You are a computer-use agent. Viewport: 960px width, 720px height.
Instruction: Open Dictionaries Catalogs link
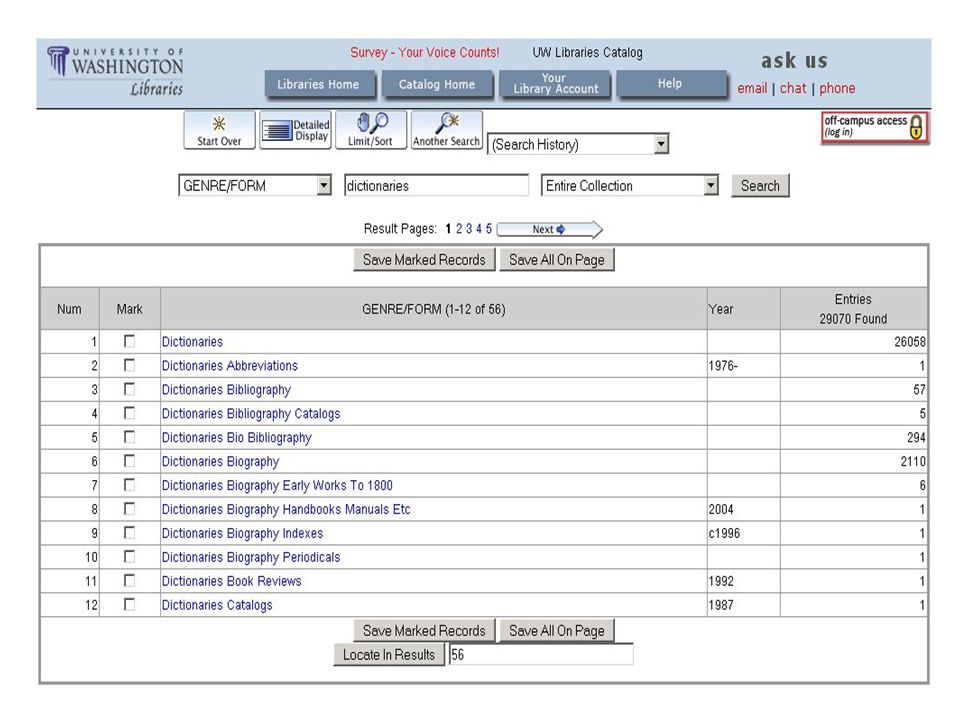(x=217, y=605)
